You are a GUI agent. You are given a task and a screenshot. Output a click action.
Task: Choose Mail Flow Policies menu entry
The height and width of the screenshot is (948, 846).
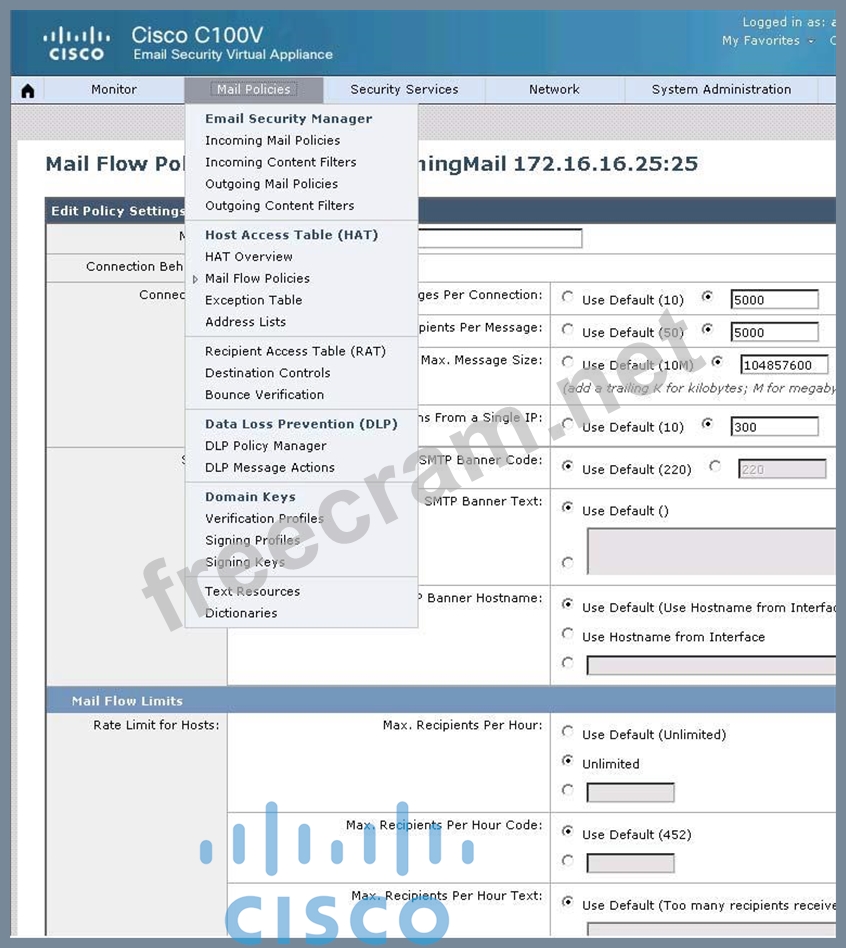coord(257,279)
